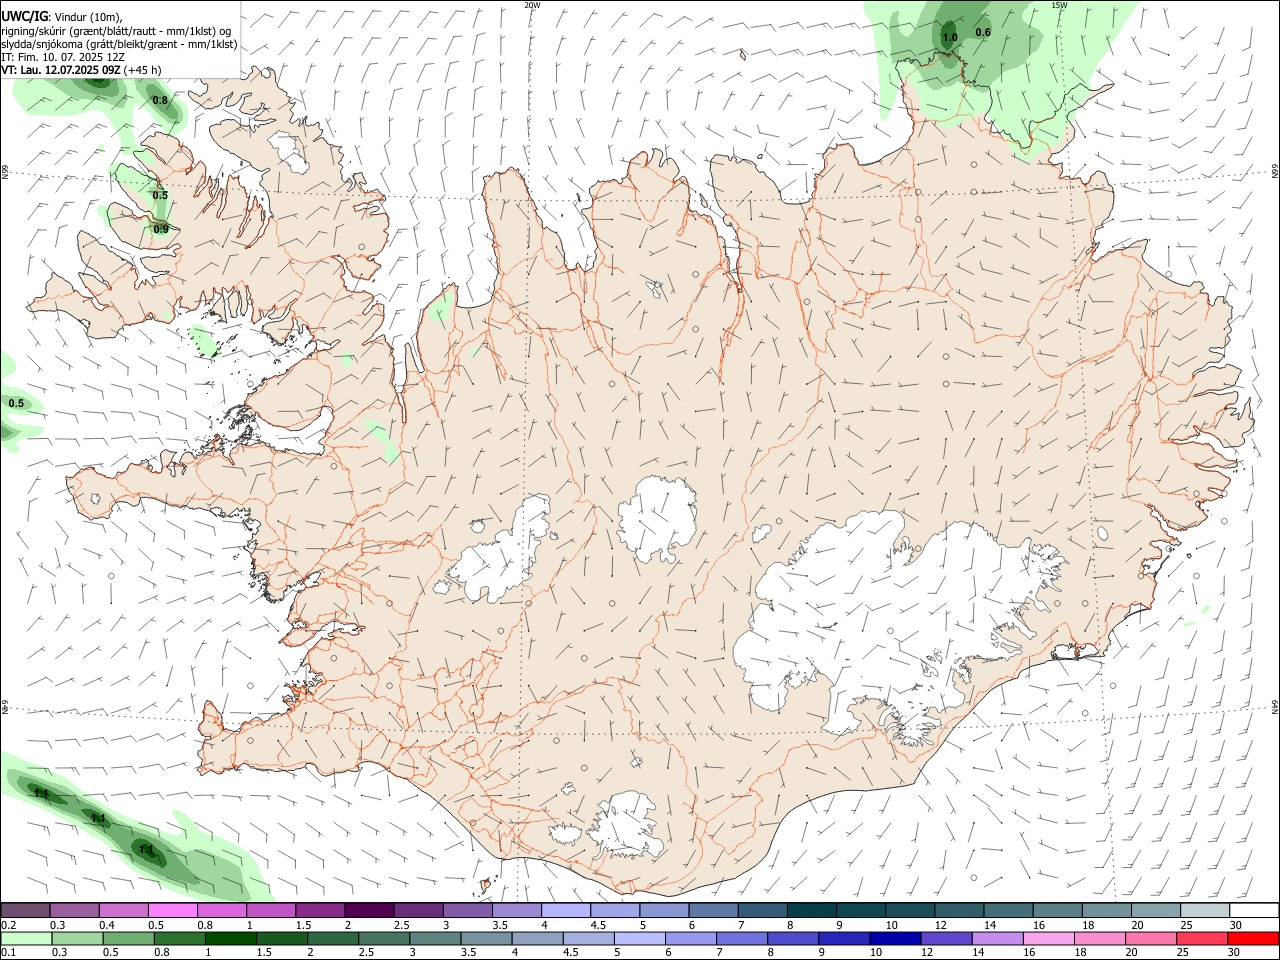This screenshot has height=960, width=1280.
Task: Click the '0.6' precipitation value in the north
Action: point(983,32)
